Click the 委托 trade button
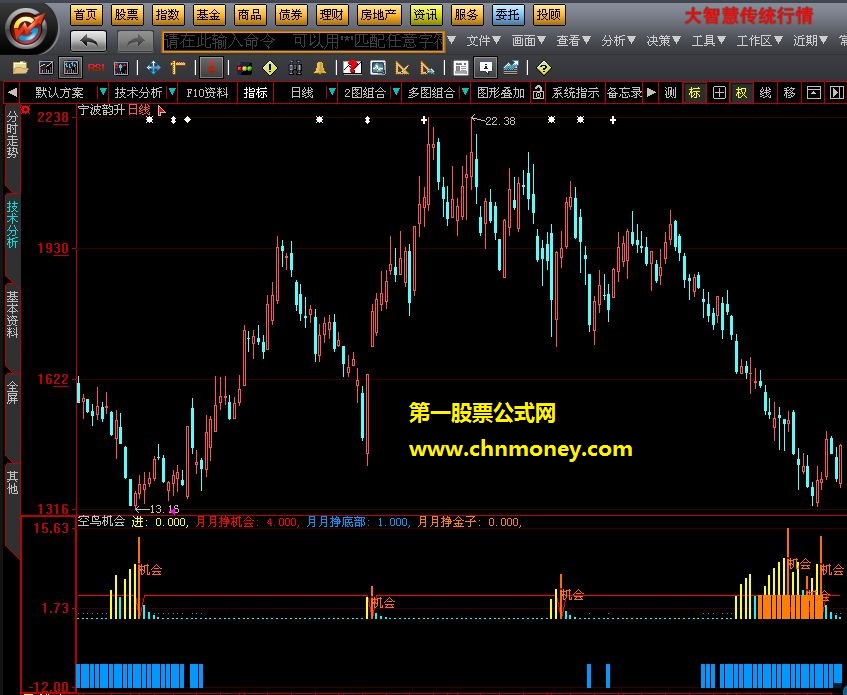The image size is (847, 695). point(508,15)
